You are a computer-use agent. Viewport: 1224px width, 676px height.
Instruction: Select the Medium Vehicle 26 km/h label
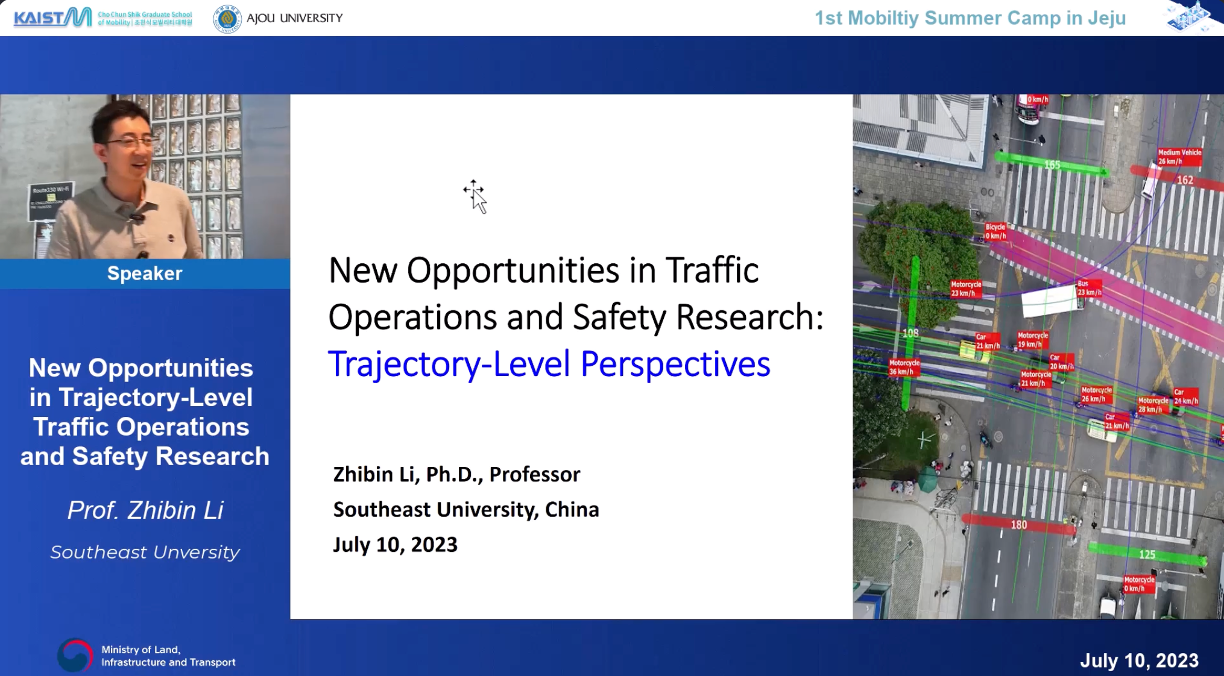(x=1178, y=156)
